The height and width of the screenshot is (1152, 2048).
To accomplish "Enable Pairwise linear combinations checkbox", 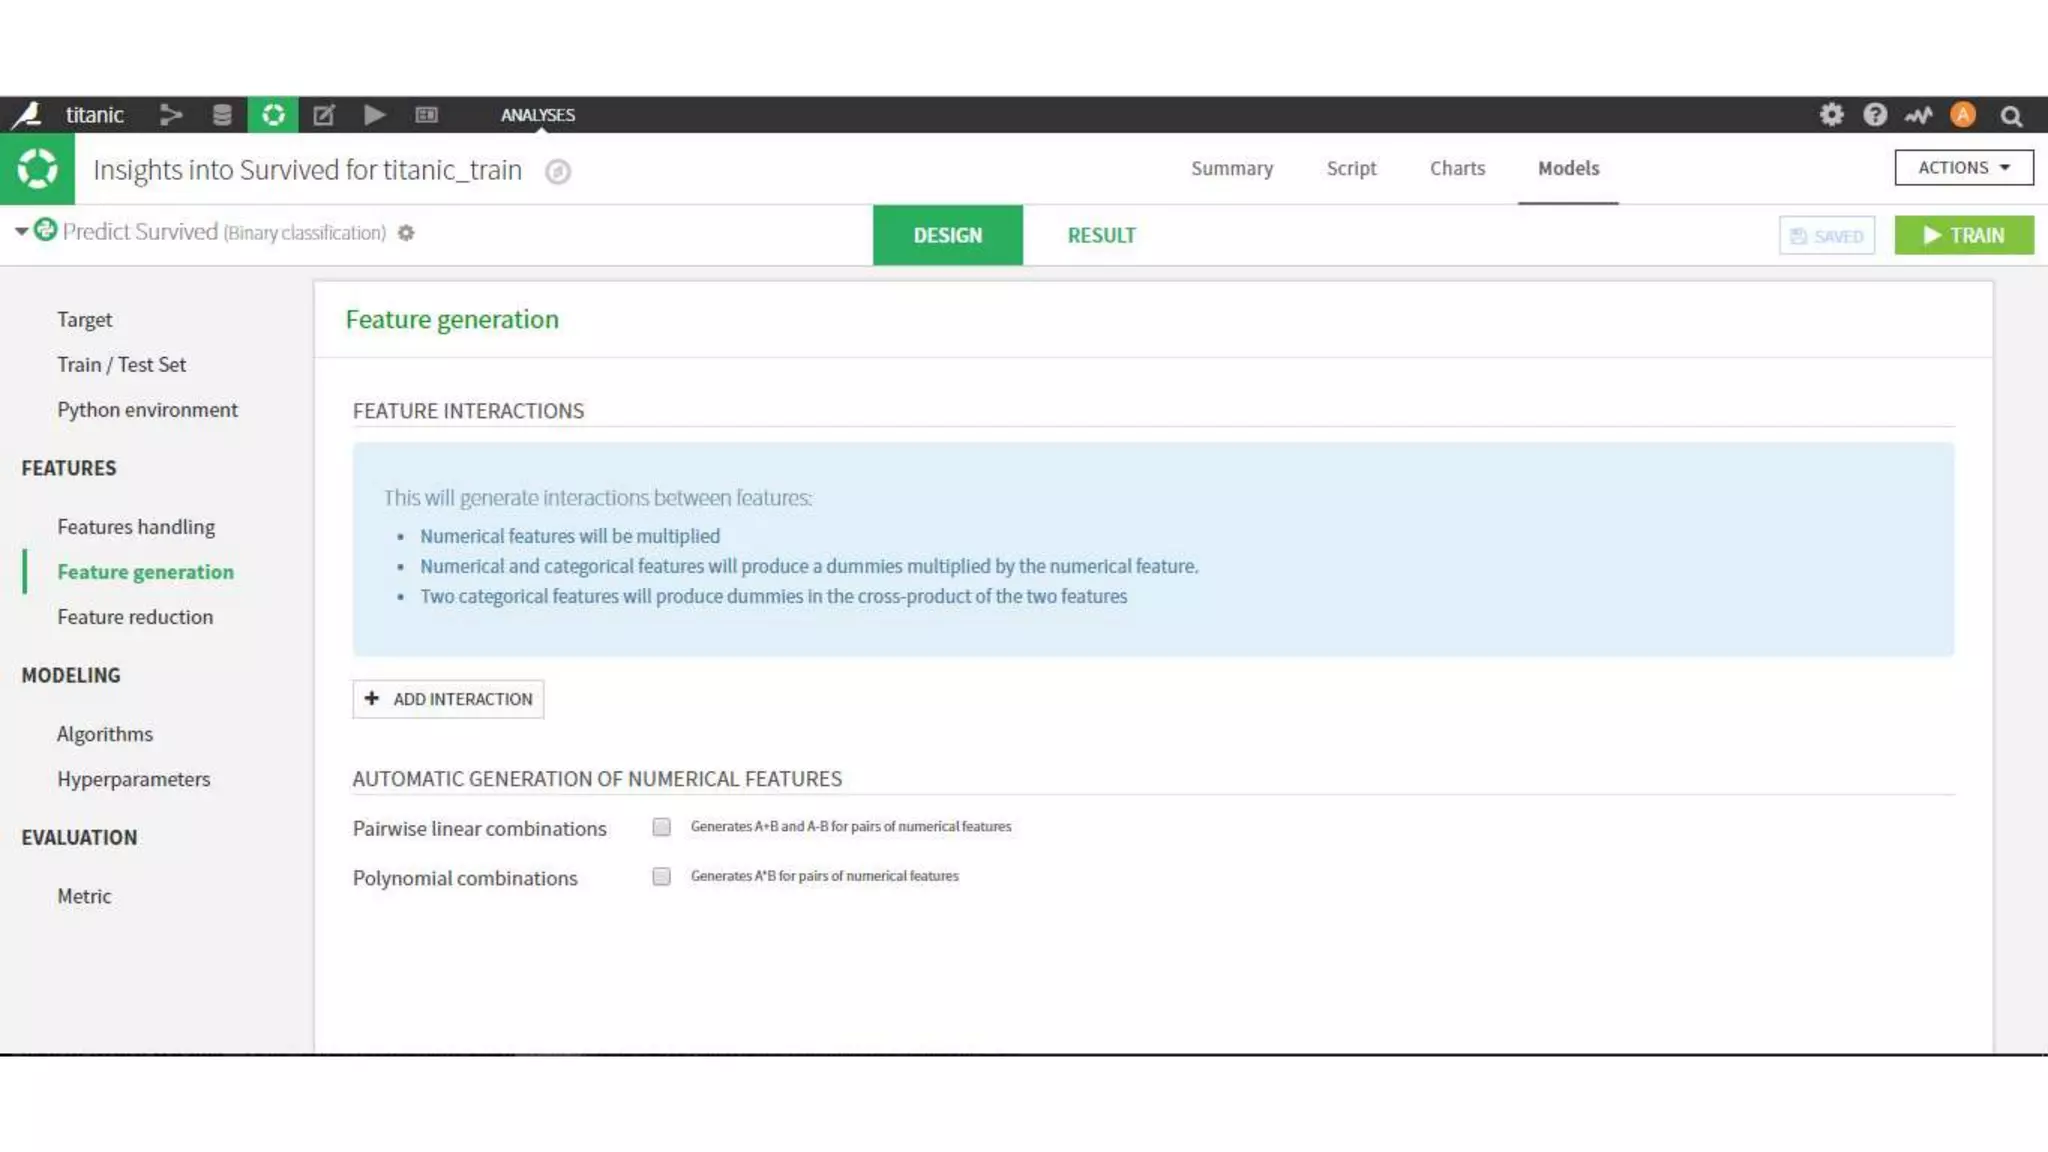I will (x=661, y=827).
